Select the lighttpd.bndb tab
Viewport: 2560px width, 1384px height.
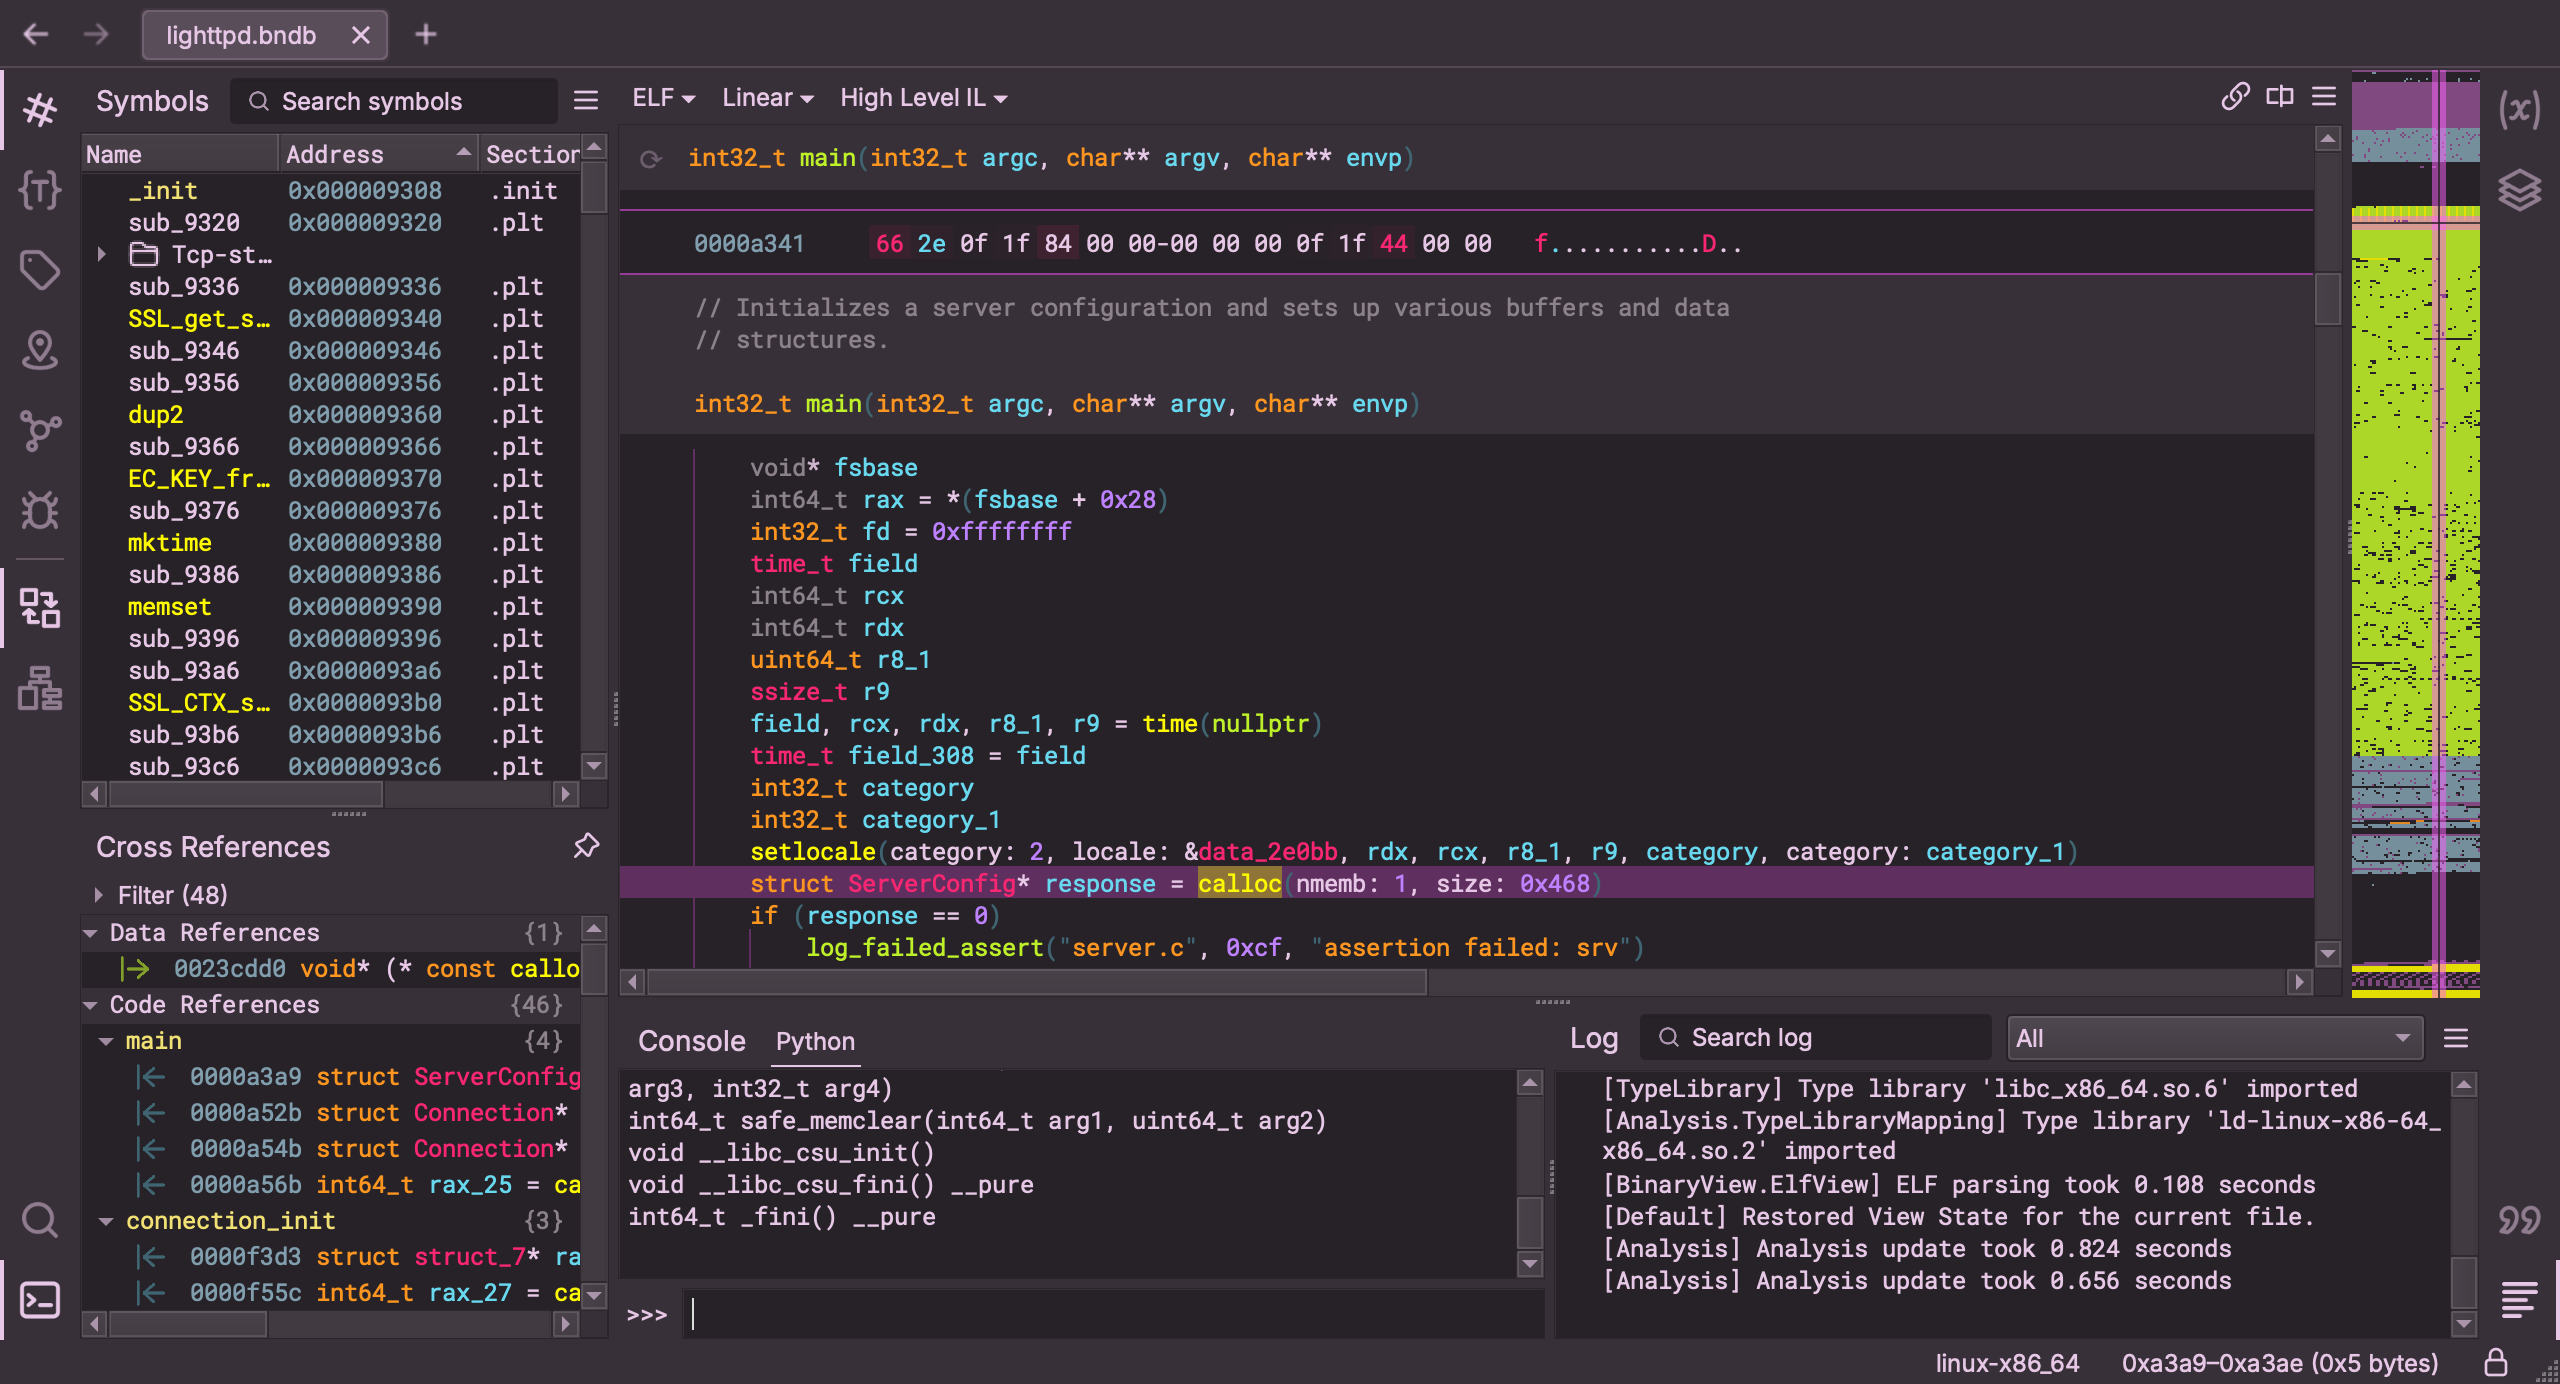click(241, 35)
